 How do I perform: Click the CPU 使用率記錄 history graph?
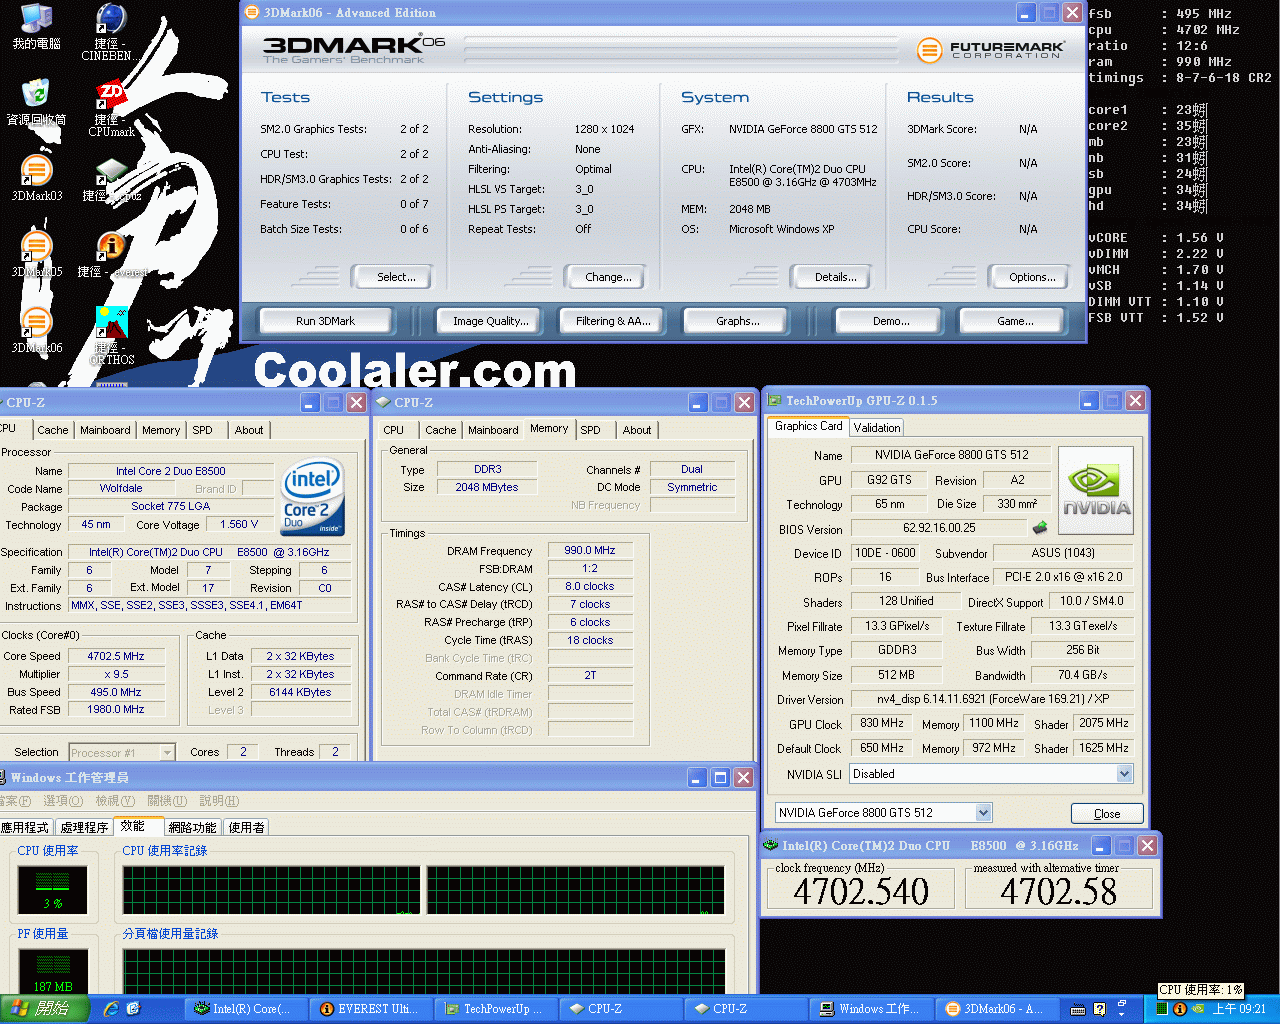tap(424, 890)
